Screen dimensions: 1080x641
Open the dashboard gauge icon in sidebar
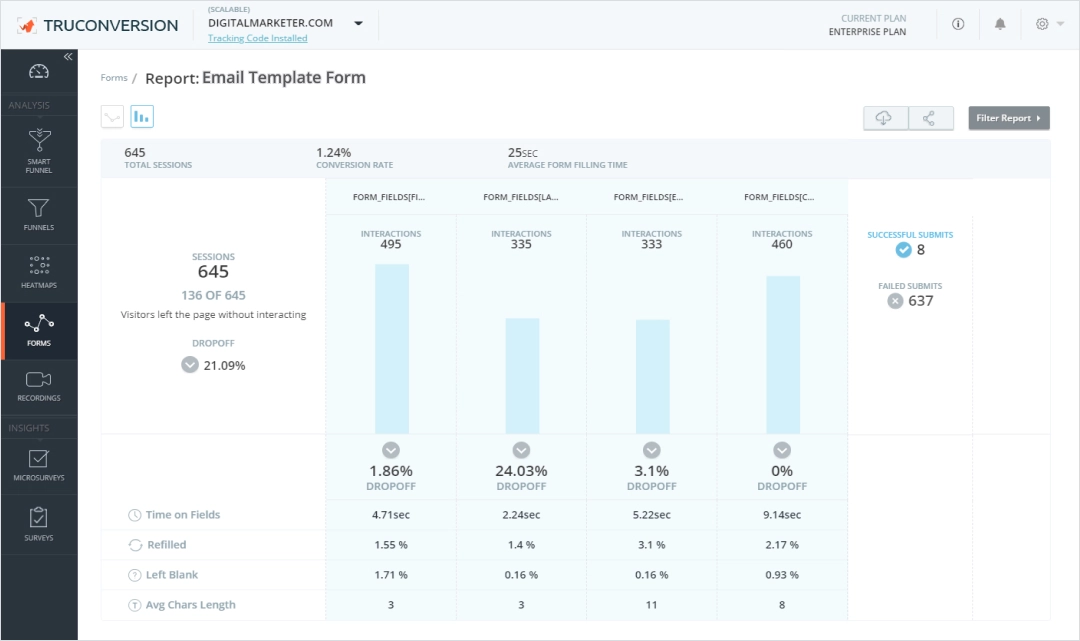click(38, 72)
